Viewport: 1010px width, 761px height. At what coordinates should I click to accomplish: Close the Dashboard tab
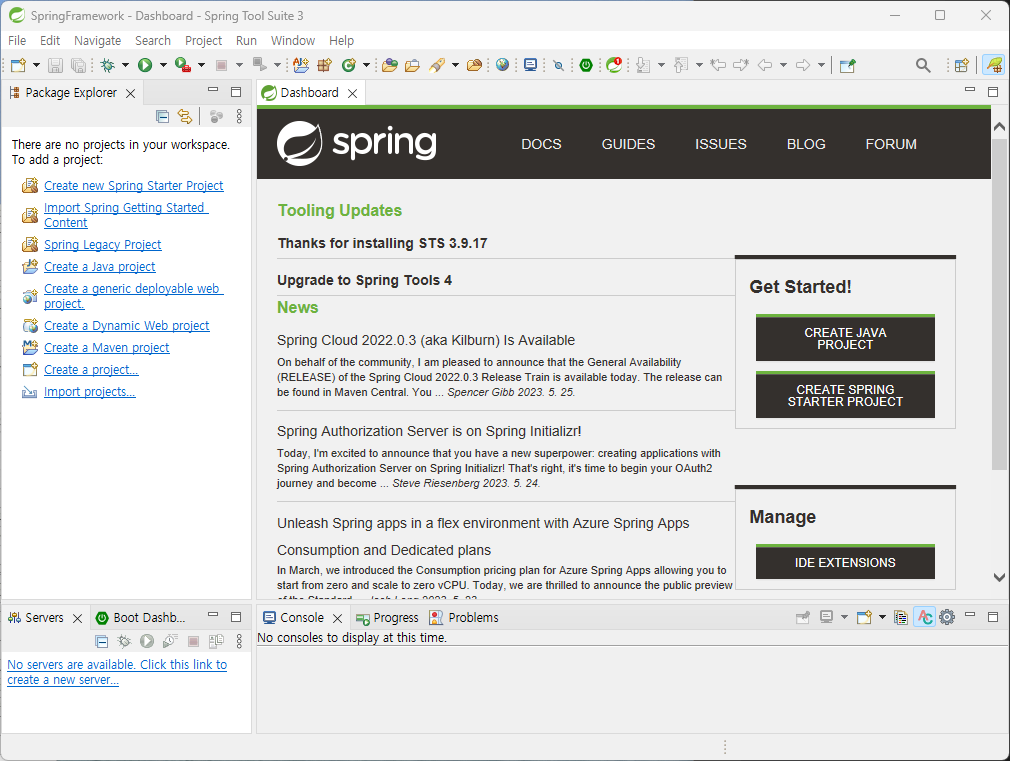coord(352,93)
